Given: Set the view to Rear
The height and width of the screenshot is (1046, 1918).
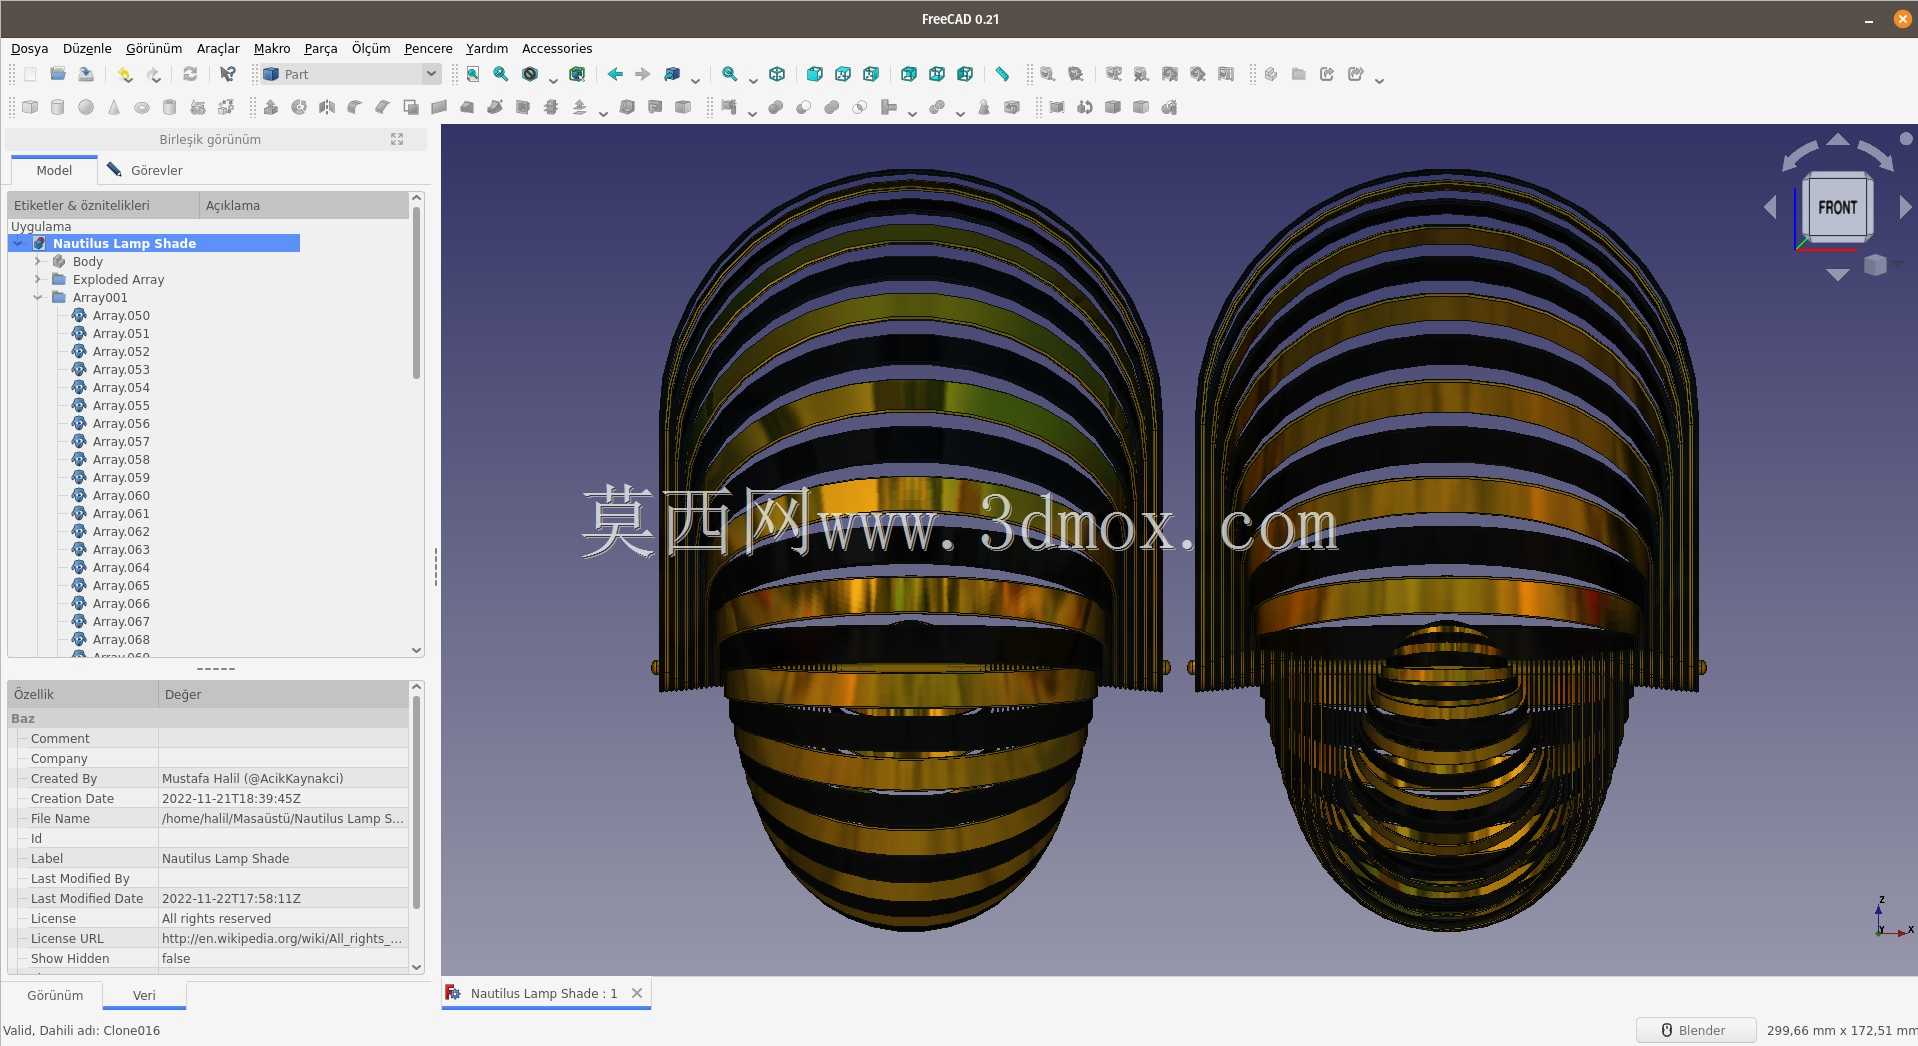Looking at the screenshot, I should tap(909, 74).
